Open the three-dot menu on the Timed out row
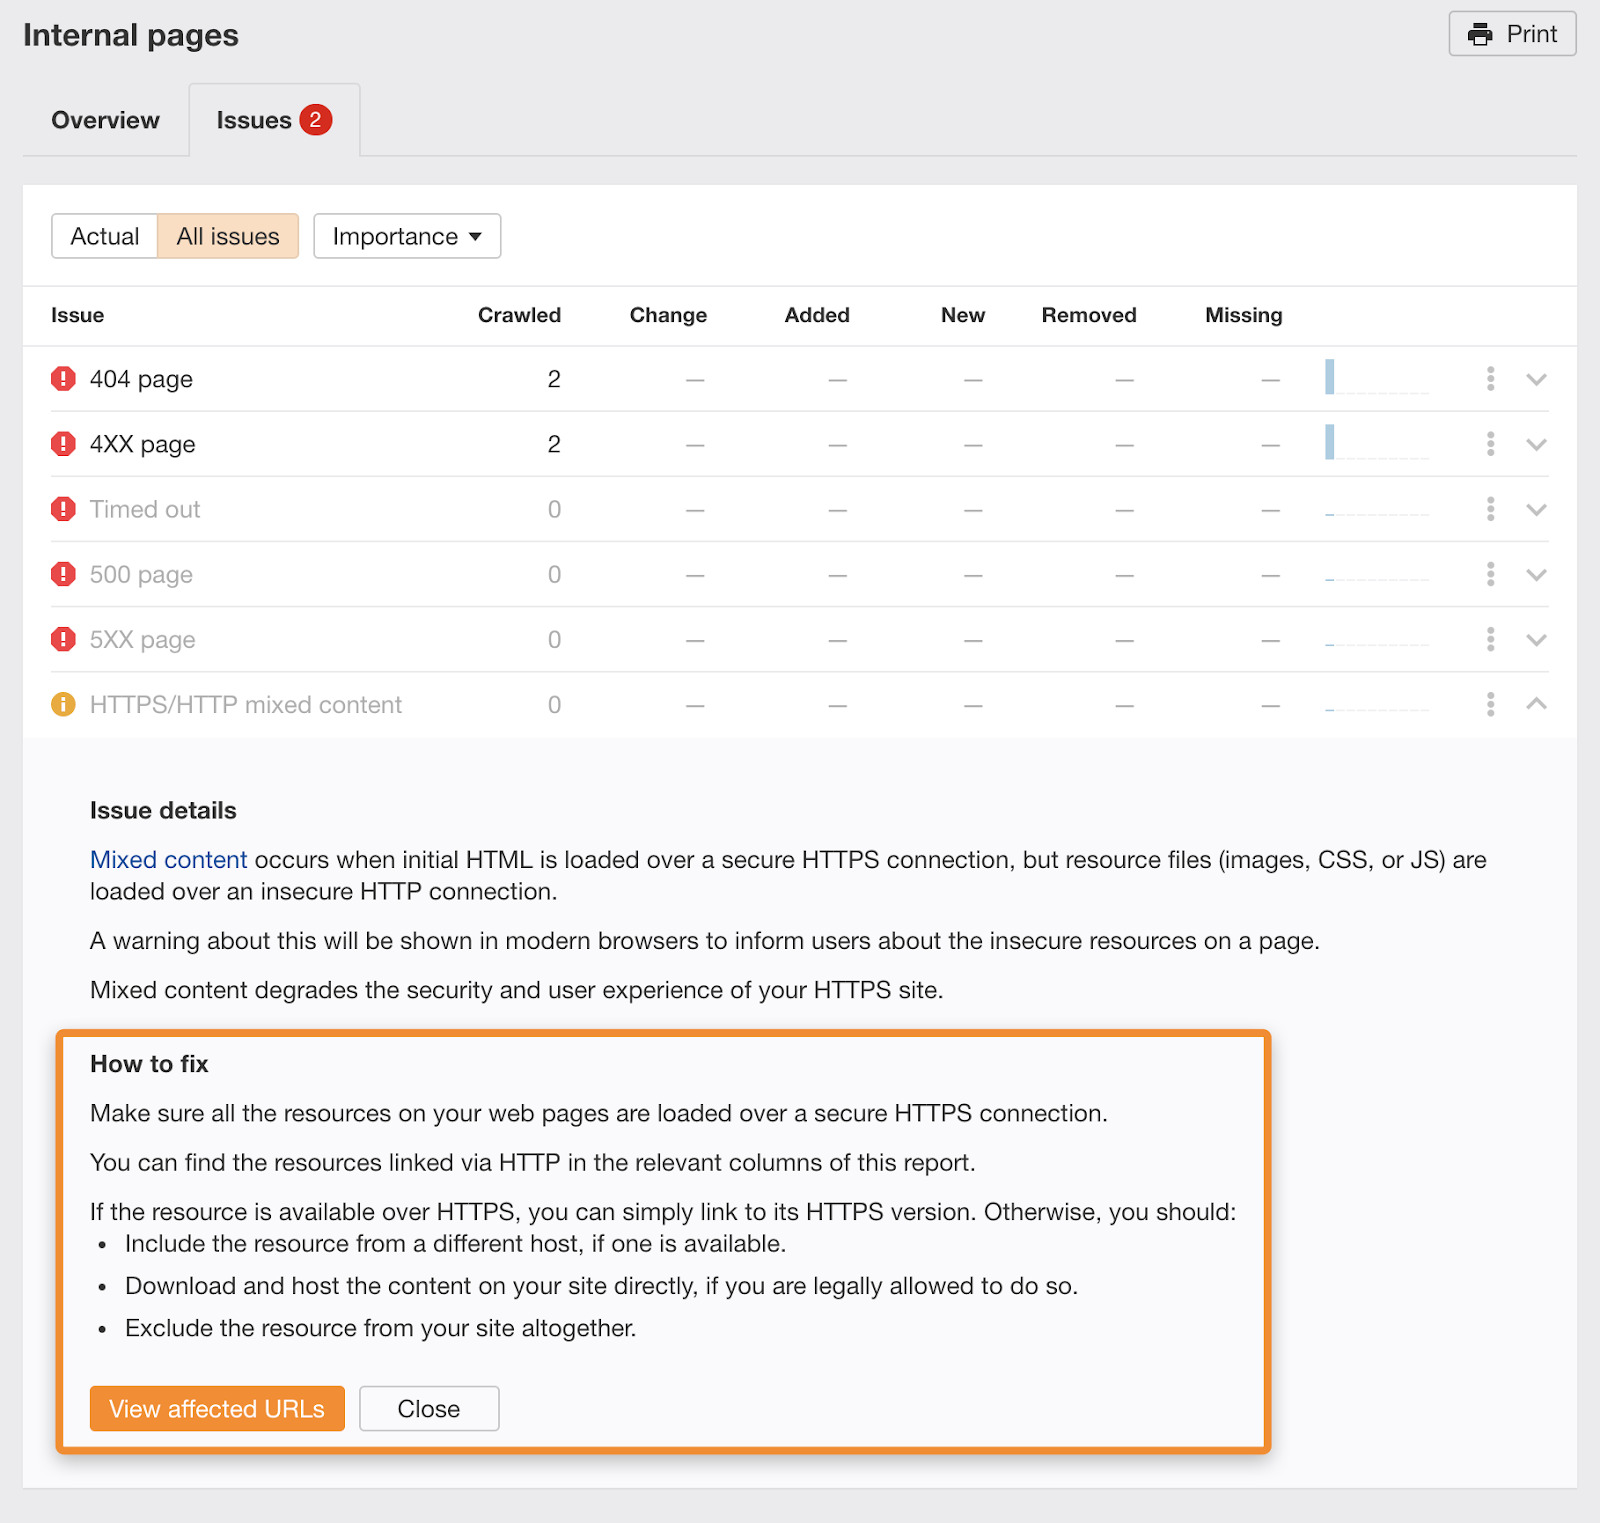 click(x=1490, y=509)
